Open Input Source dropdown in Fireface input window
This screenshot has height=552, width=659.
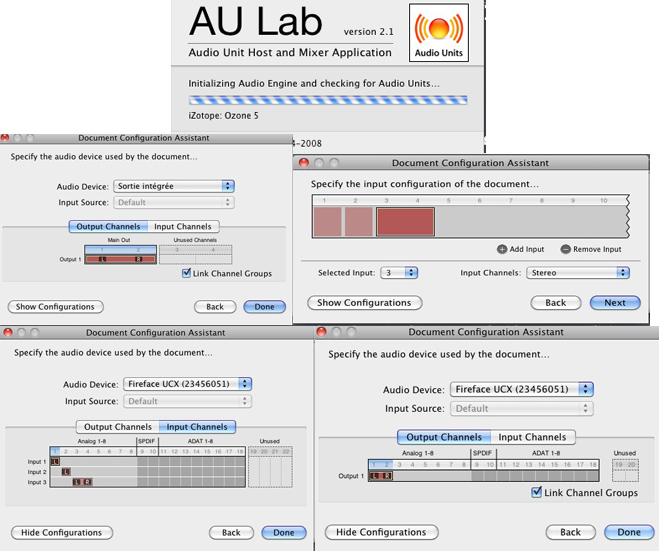[x=187, y=401]
